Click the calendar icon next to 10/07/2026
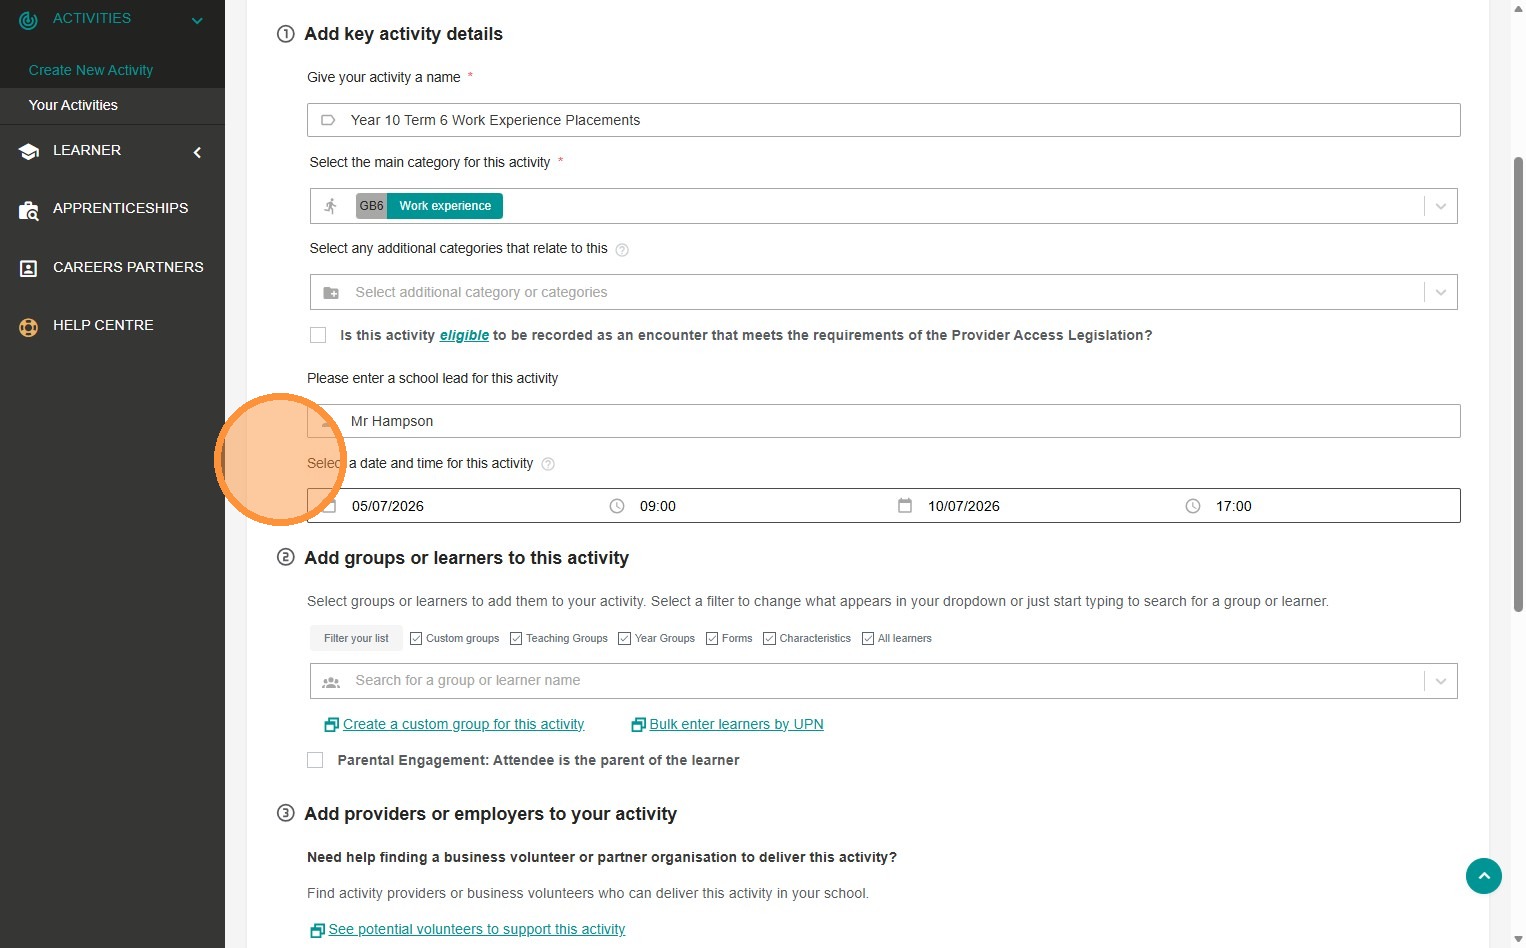Viewport: 1526px width, 948px height. pos(905,506)
